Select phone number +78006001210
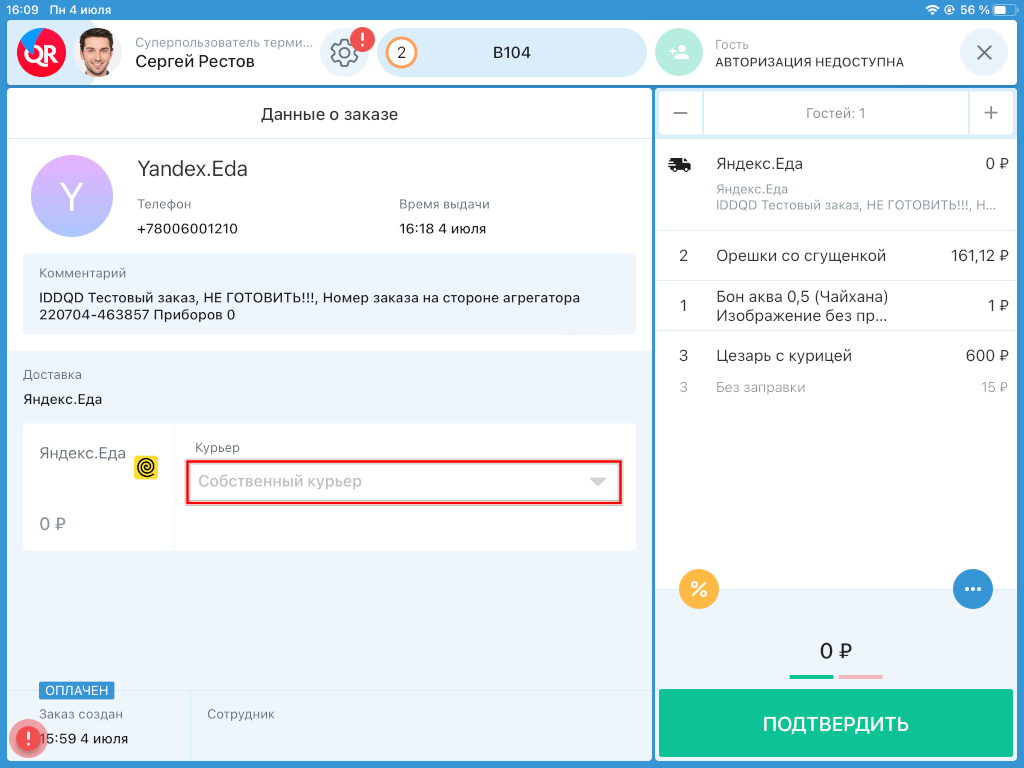Viewport: 1024px width, 768px height. tap(187, 229)
